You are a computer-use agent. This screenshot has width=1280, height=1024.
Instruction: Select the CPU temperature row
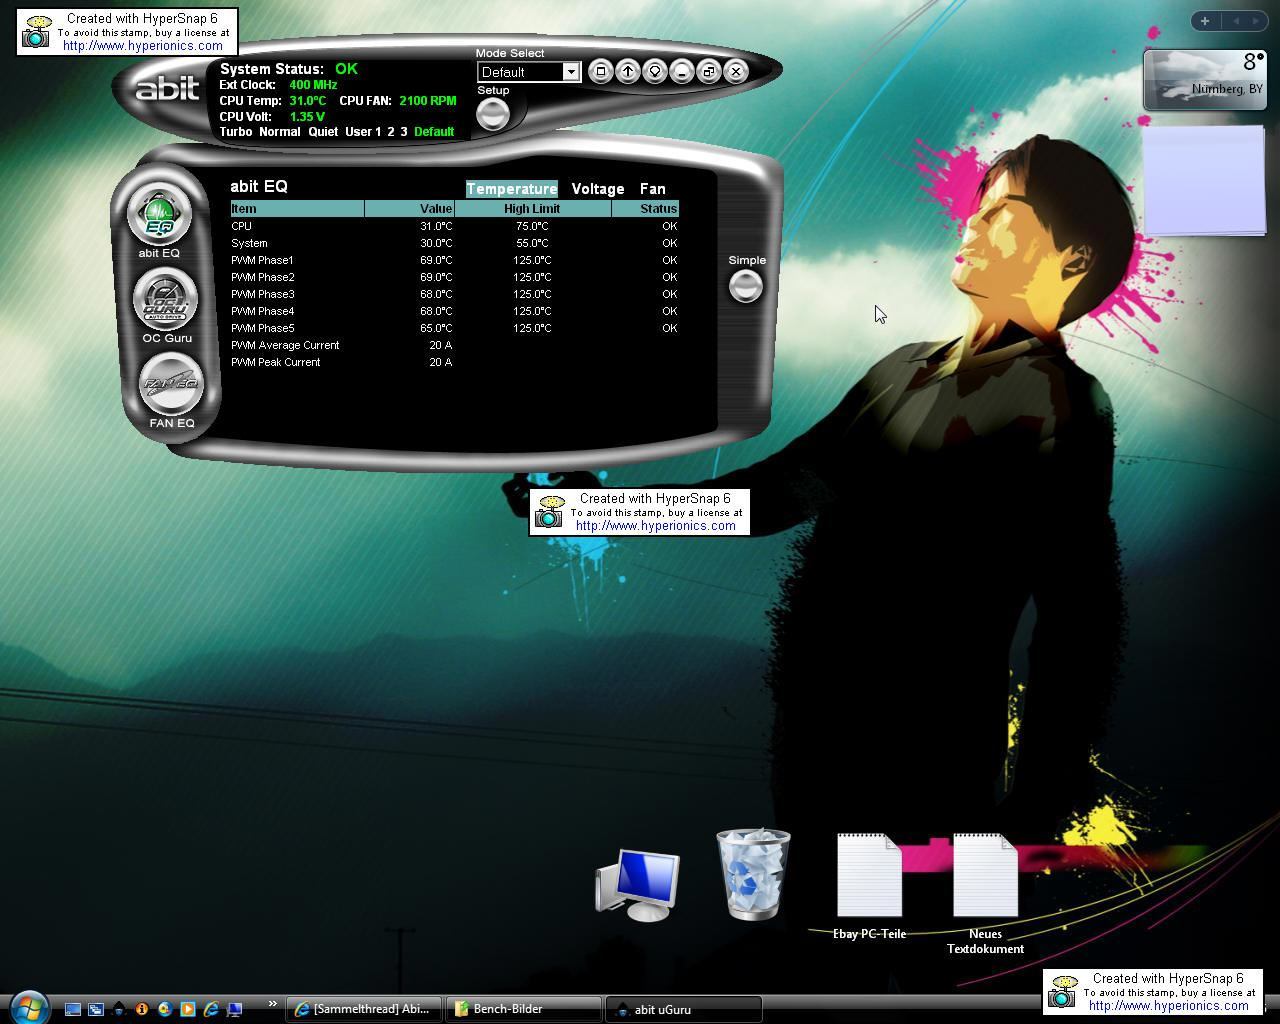454,226
